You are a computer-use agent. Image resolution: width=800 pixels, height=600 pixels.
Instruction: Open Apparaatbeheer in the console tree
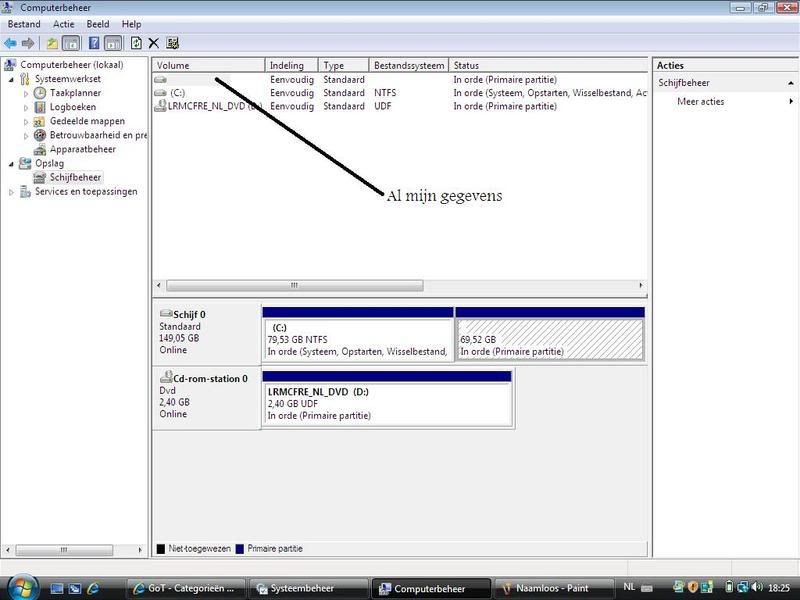[82, 149]
